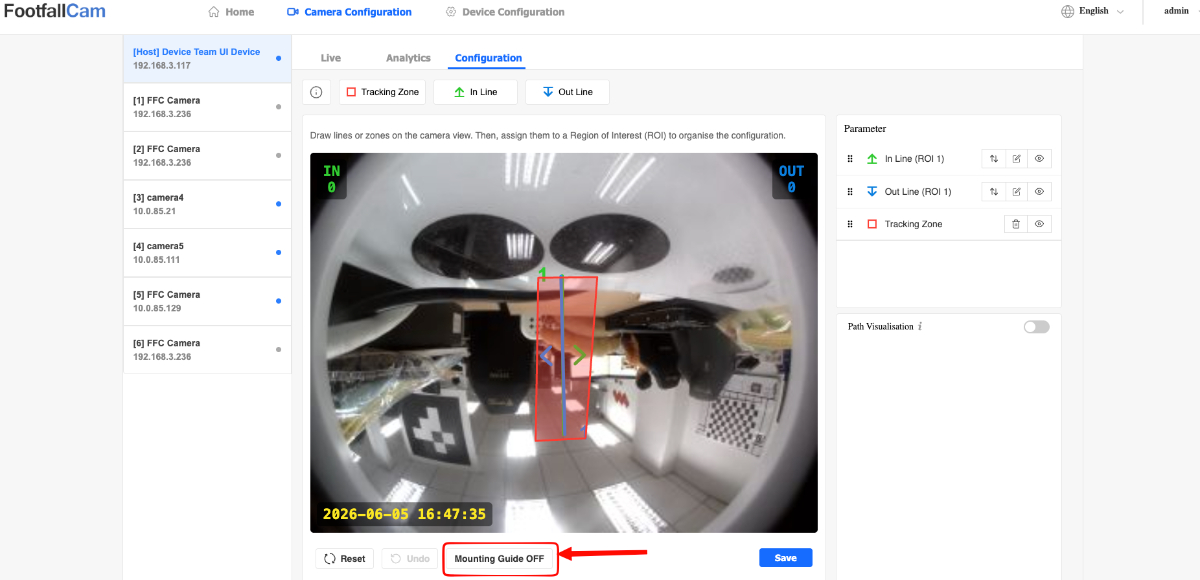Hide the In Line (ROI 1) overlay
The width and height of the screenshot is (1200, 580).
(x=1040, y=158)
